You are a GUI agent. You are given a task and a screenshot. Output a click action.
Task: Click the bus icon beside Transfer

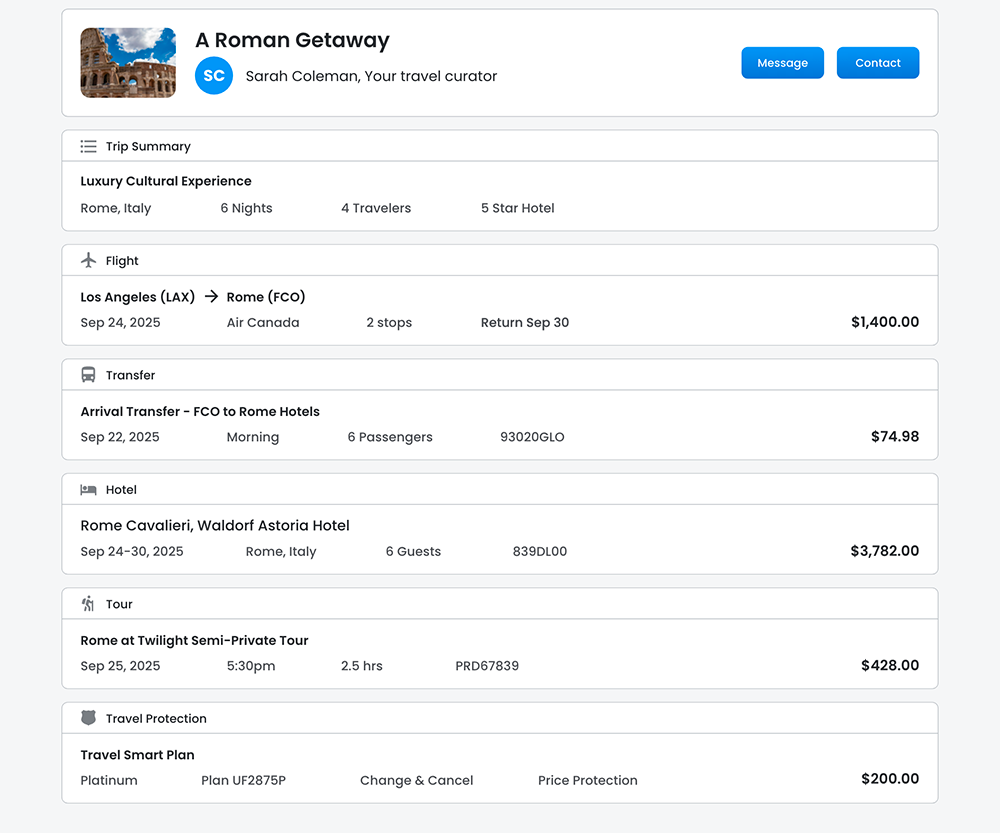(88, 375)
